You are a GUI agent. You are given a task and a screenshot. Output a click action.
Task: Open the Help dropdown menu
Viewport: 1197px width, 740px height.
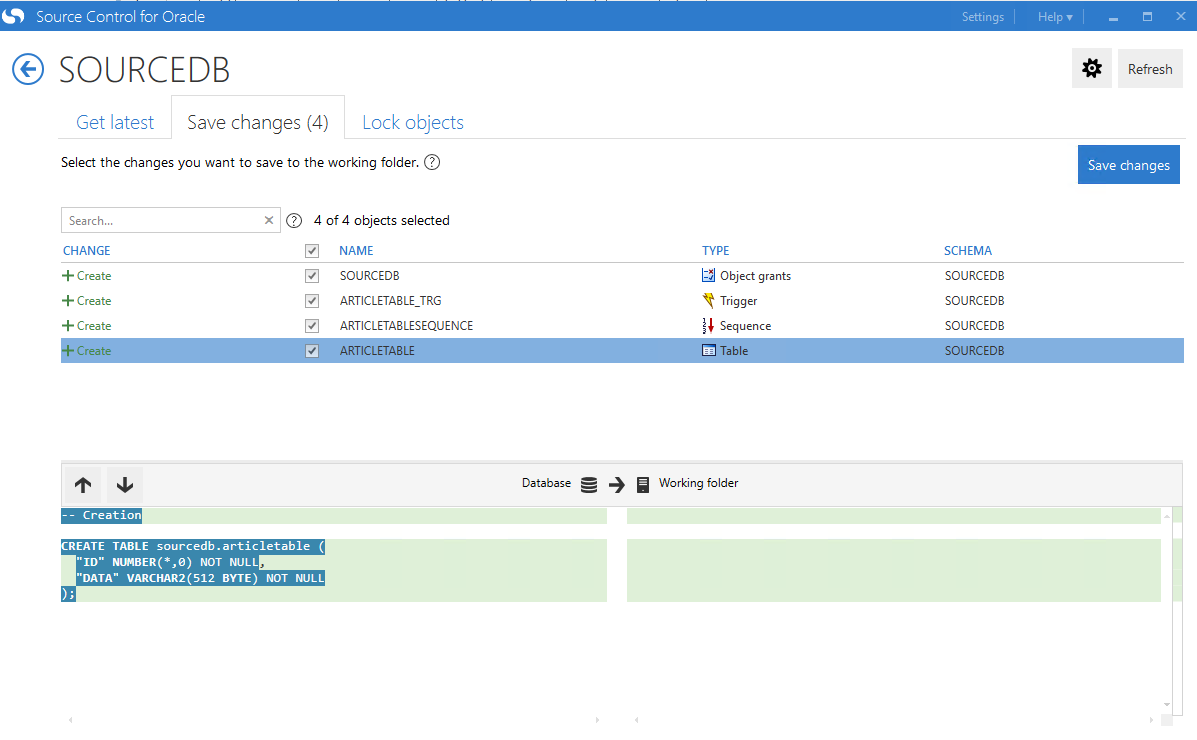[1055, 17]
